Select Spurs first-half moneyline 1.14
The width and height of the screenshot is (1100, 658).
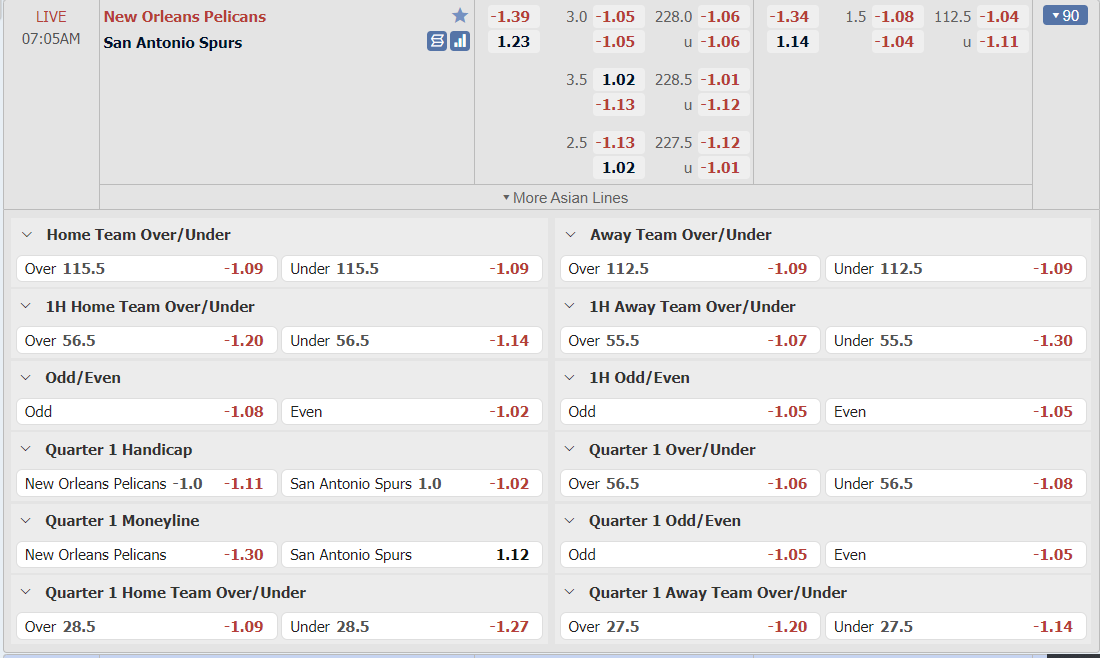(x=792, y=41)
